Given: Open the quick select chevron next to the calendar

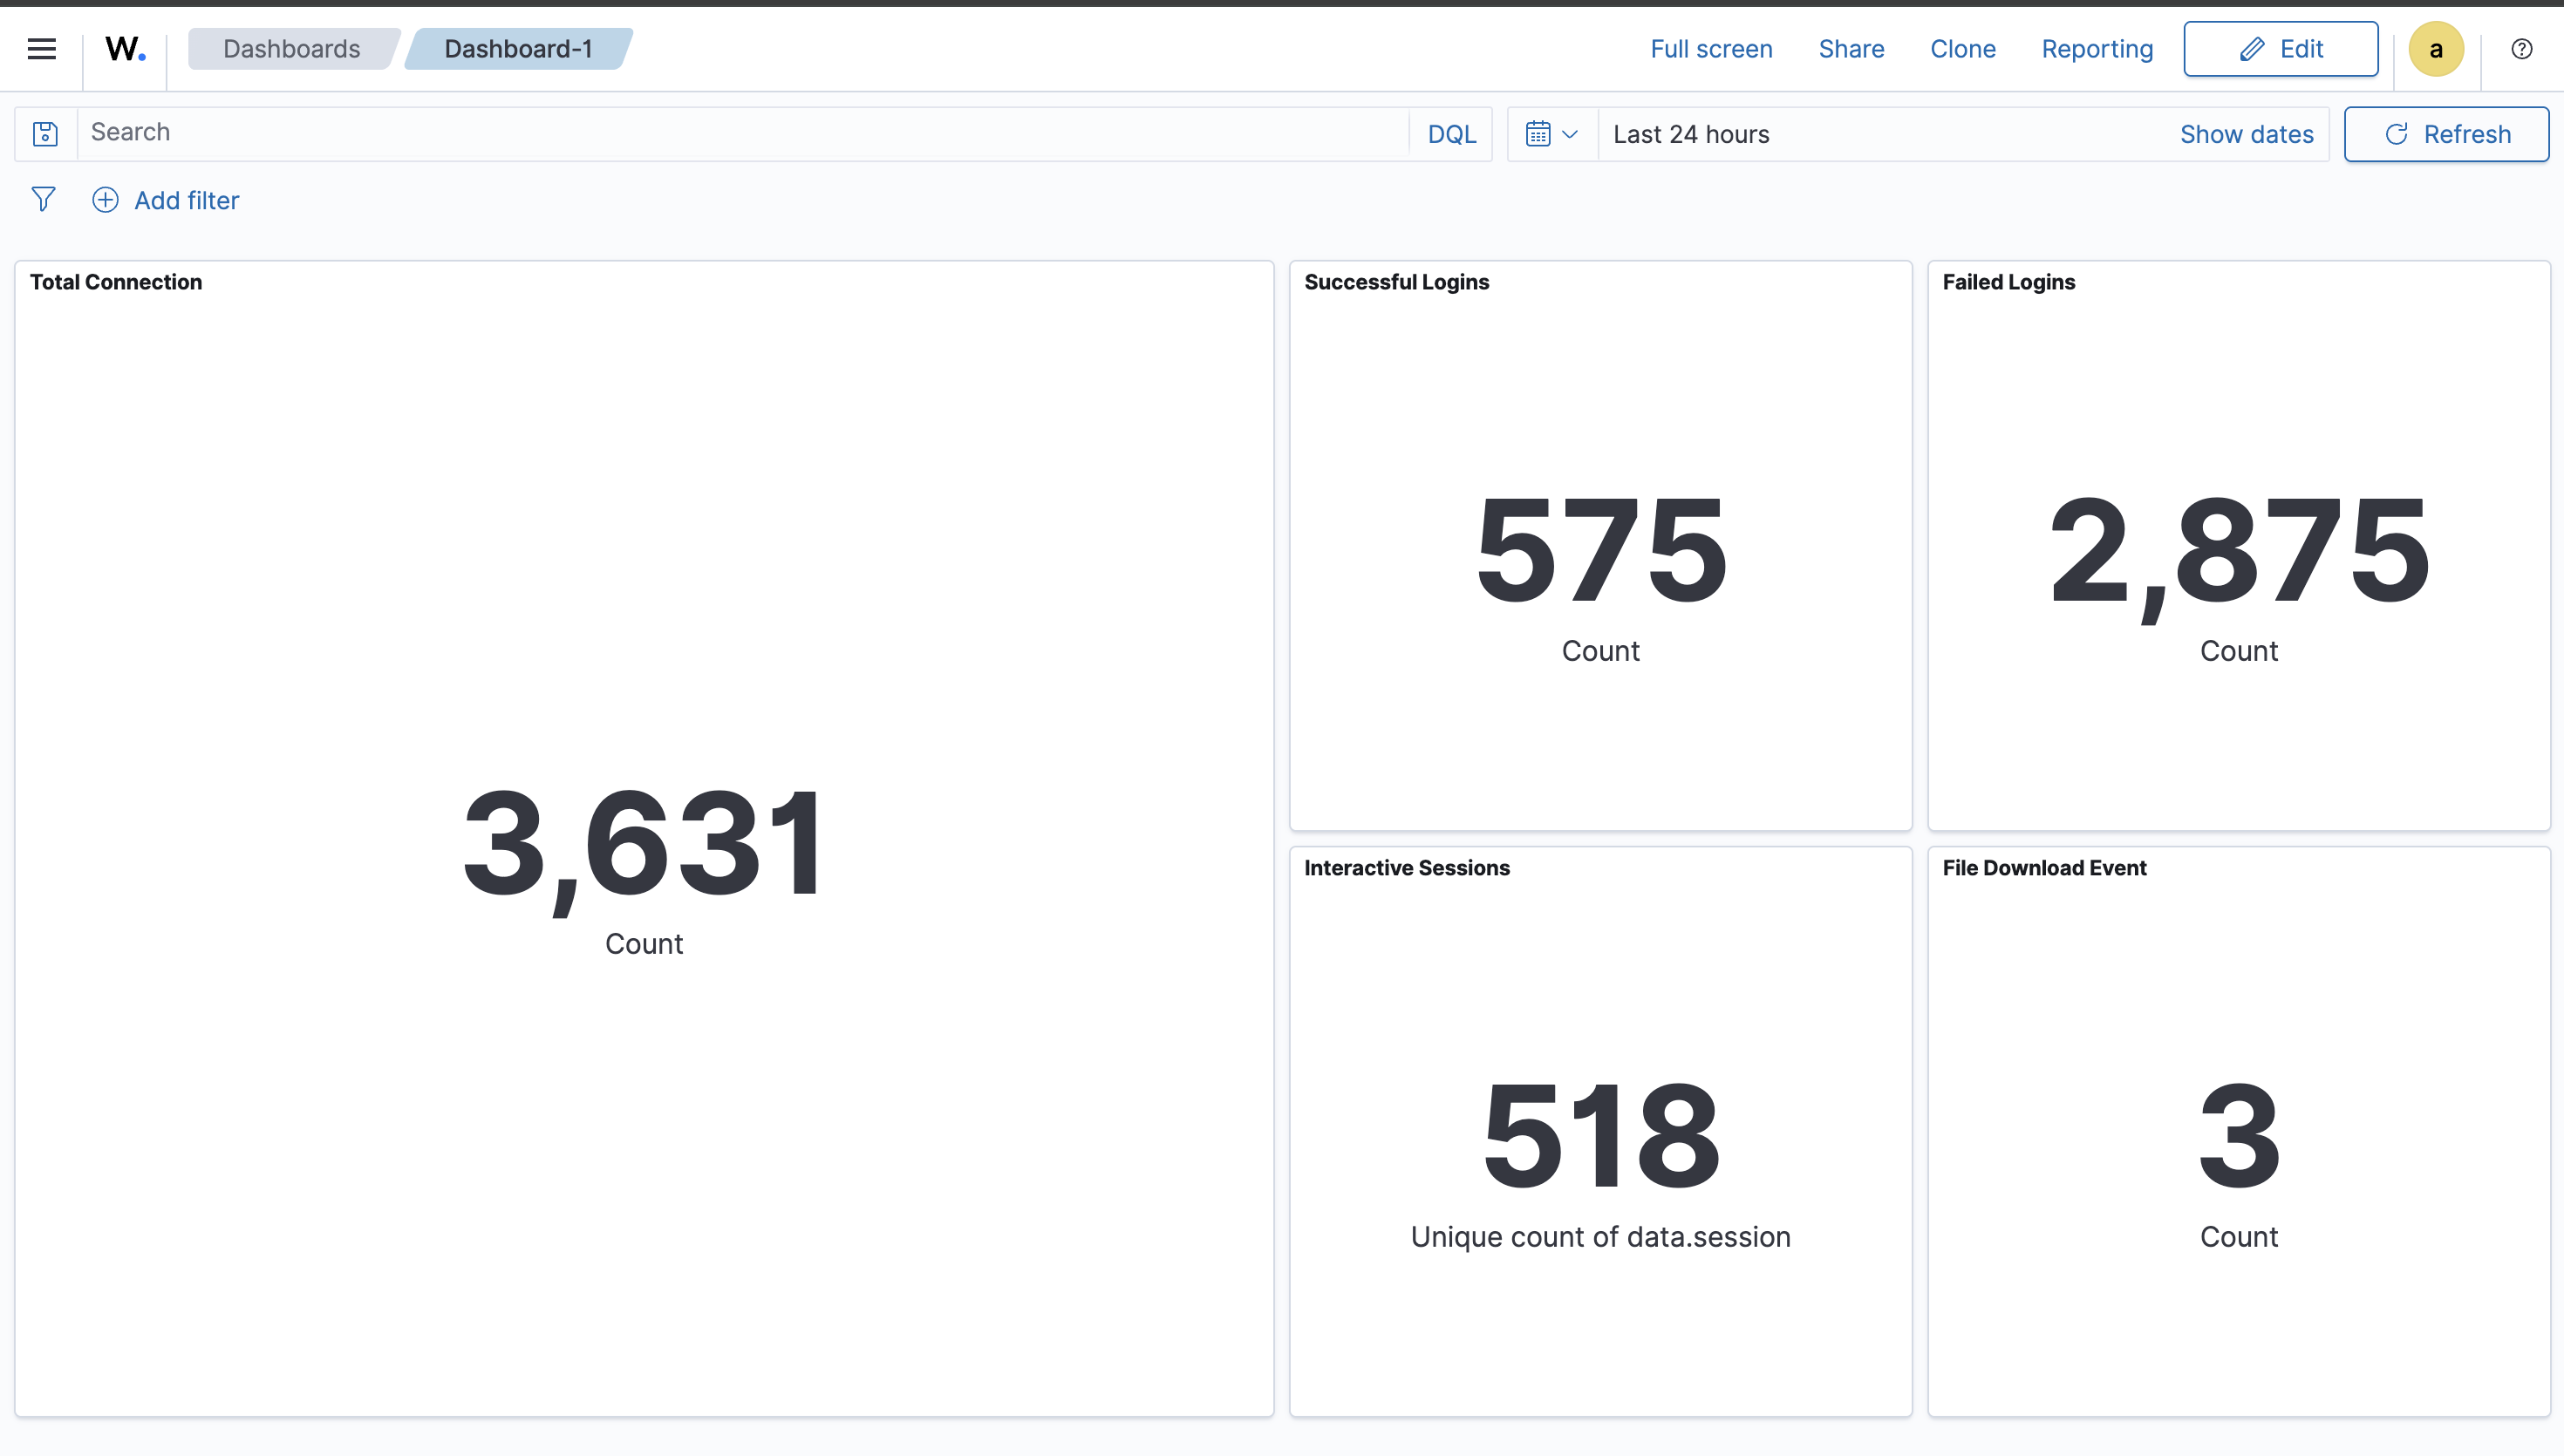Looking at the screenshot, I should coord(1570,133).
